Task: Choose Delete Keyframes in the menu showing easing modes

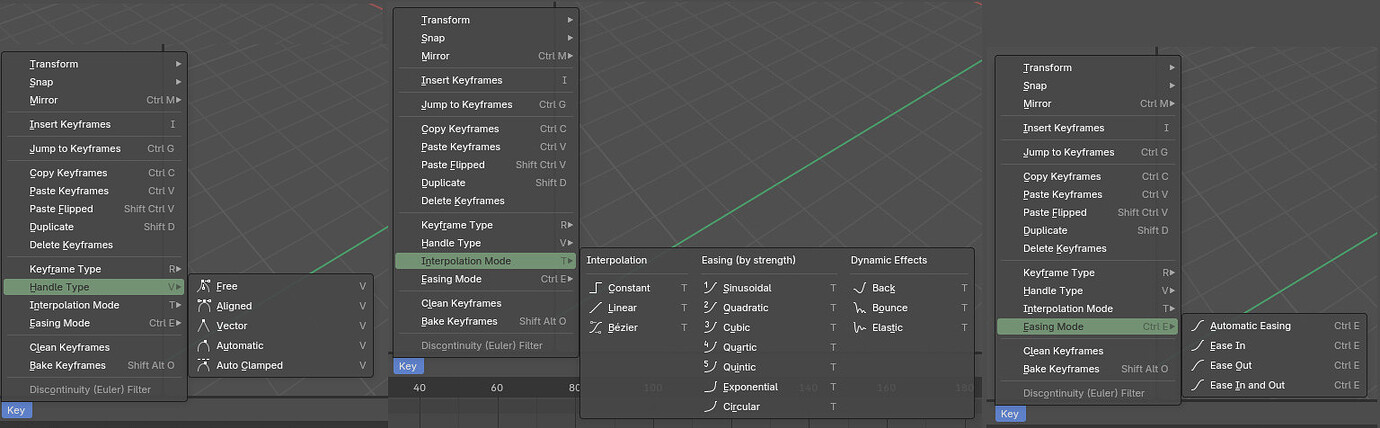Action: click(x=1088, y=249)
